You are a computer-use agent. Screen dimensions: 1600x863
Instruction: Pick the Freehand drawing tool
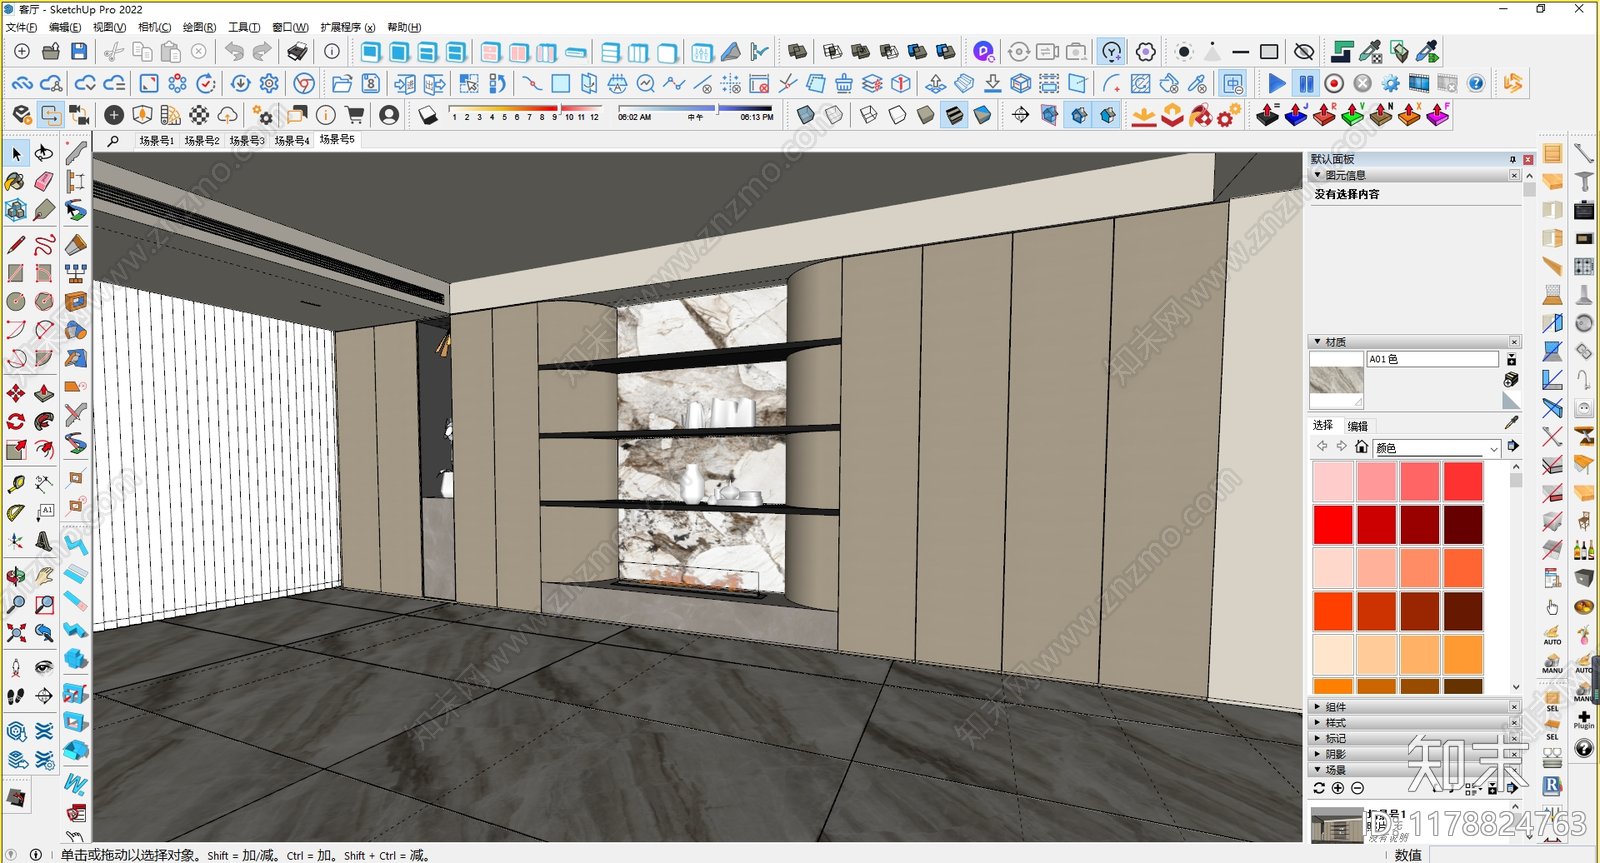click(44, 245)
